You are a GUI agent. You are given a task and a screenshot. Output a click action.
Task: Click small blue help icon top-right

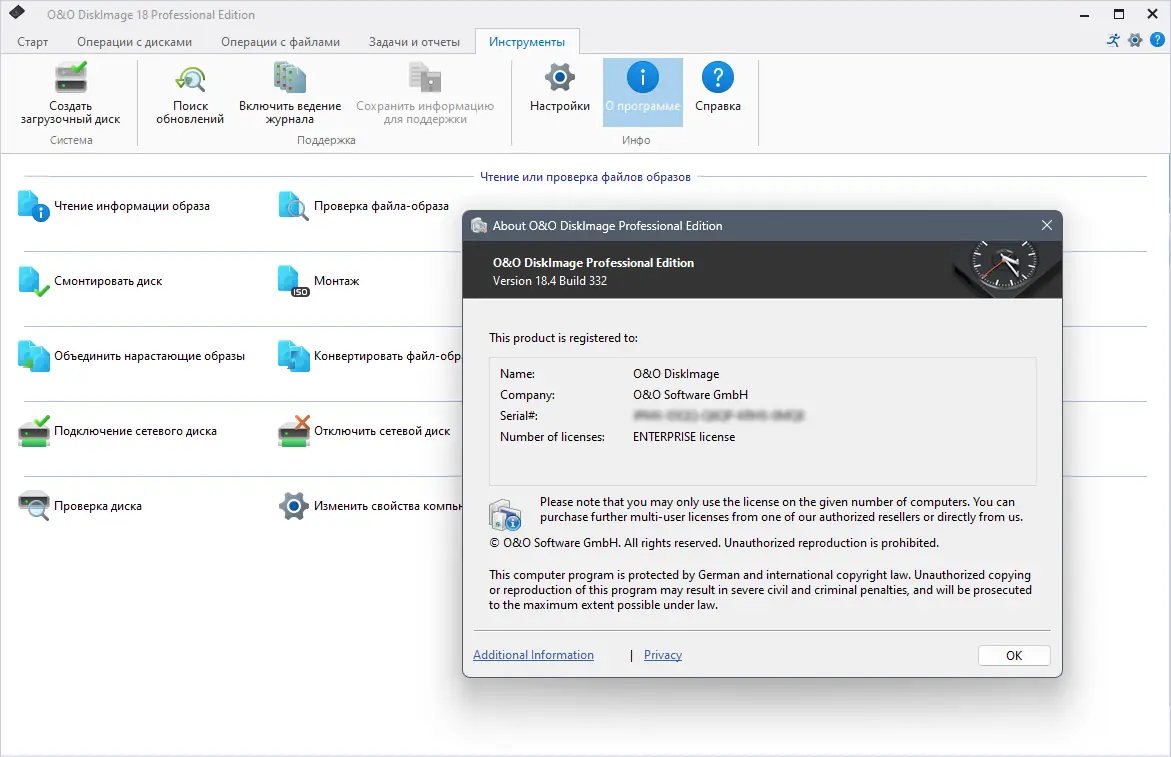pyautogui.click(x=1157, y=40)
